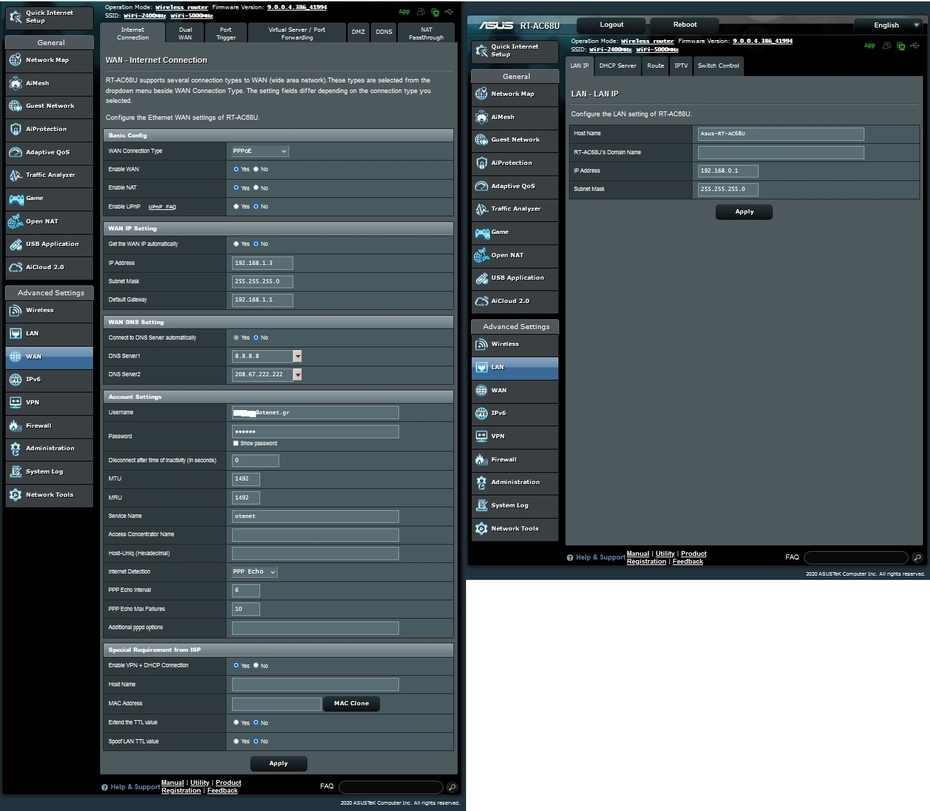Open Virtual Server / Port Forwarding tab
This screenshot has width=930, height=811.
(297, 33)
